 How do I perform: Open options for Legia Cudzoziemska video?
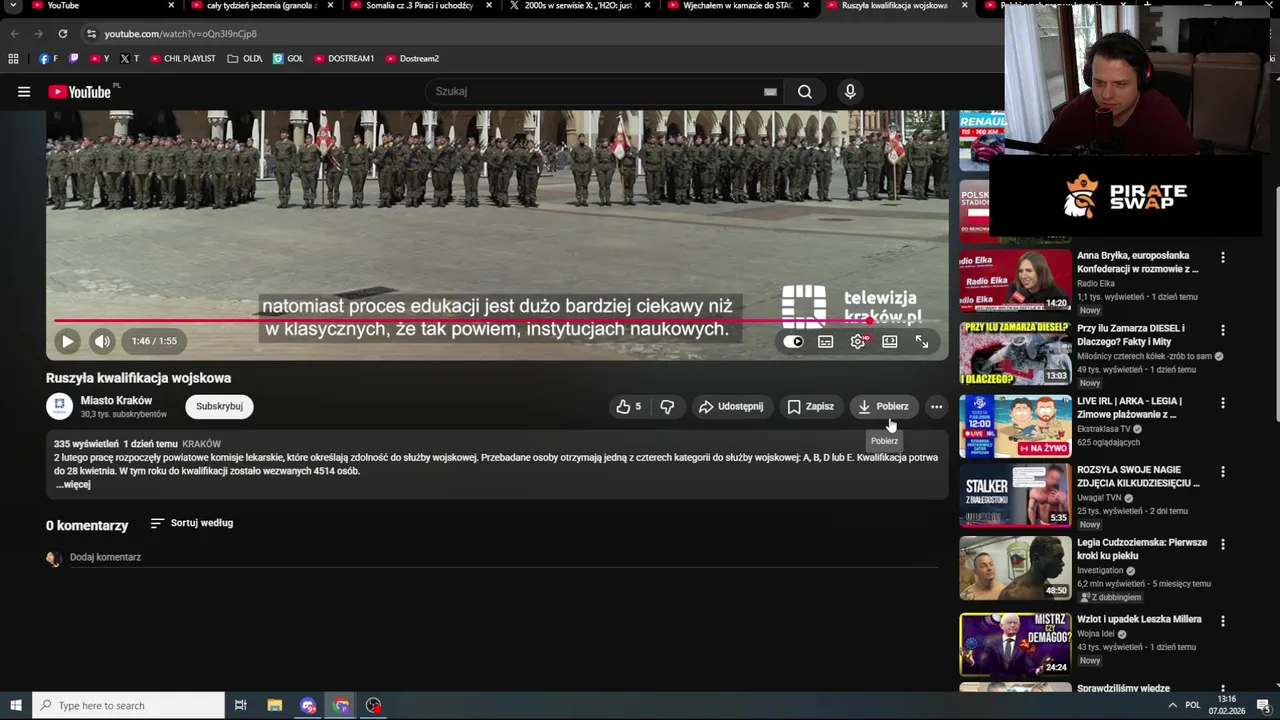click(x=1222, y=544)
